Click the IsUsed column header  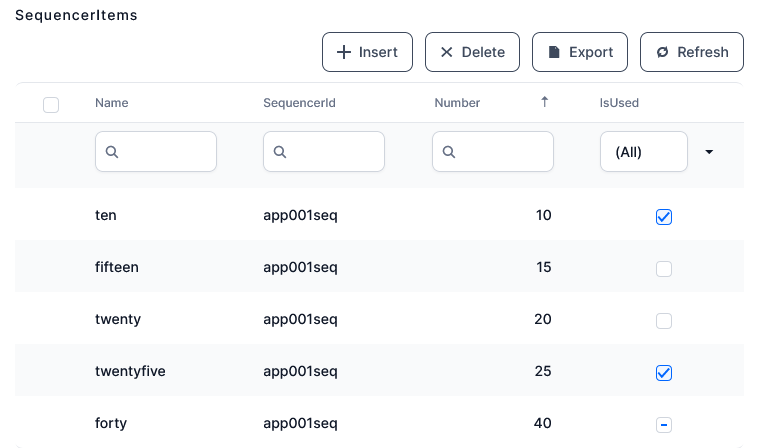tap(619, 103)
